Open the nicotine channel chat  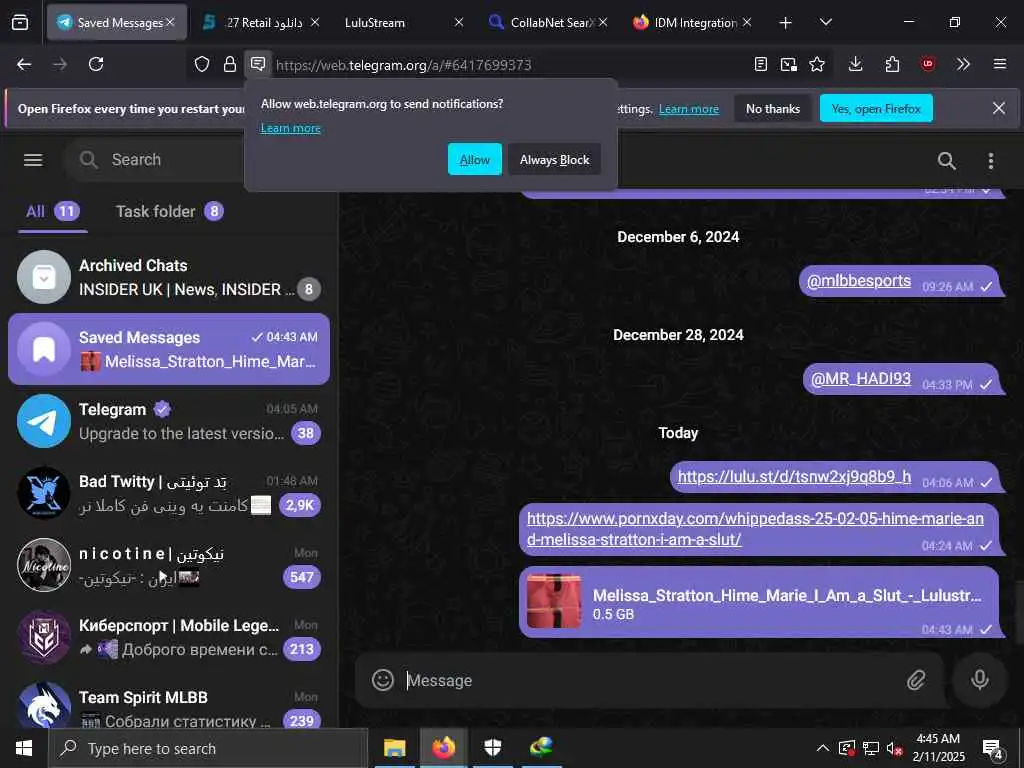169,565
